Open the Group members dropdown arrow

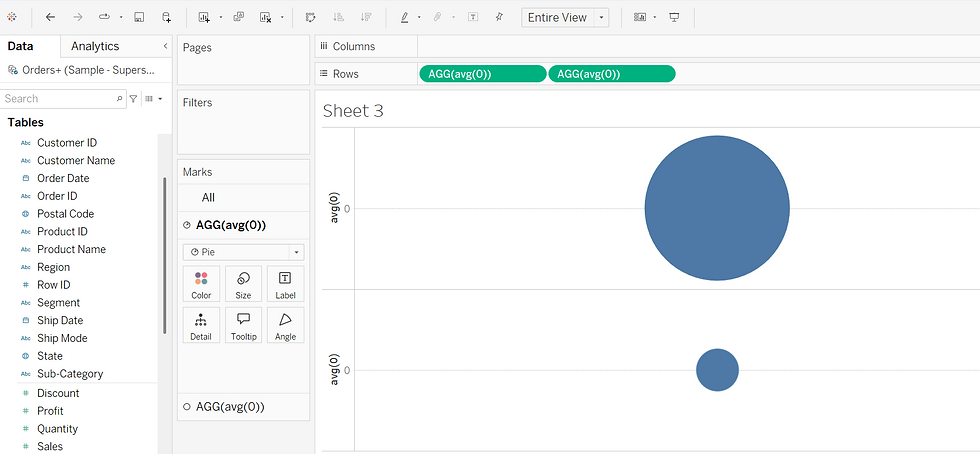(x=453, y=18)
